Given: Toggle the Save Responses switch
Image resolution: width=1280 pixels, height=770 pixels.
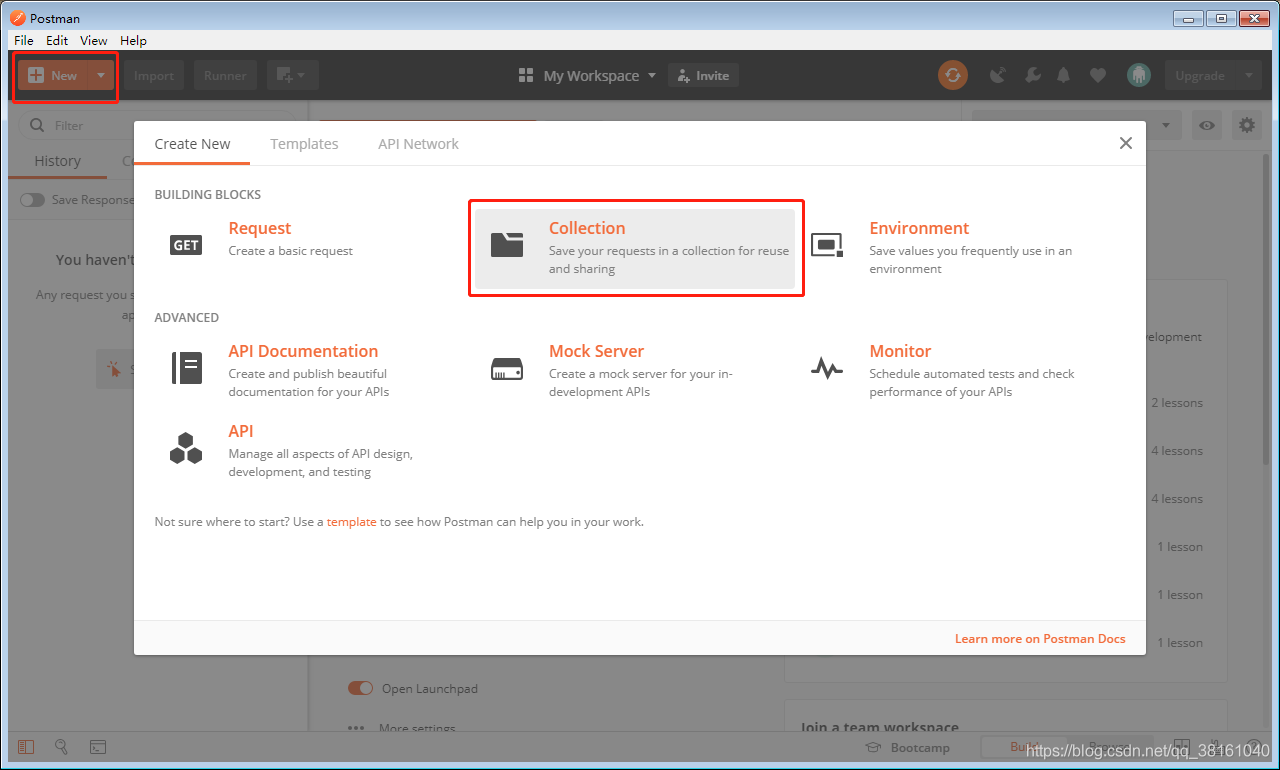Looking at the screenshot, I should pos(33,200).
